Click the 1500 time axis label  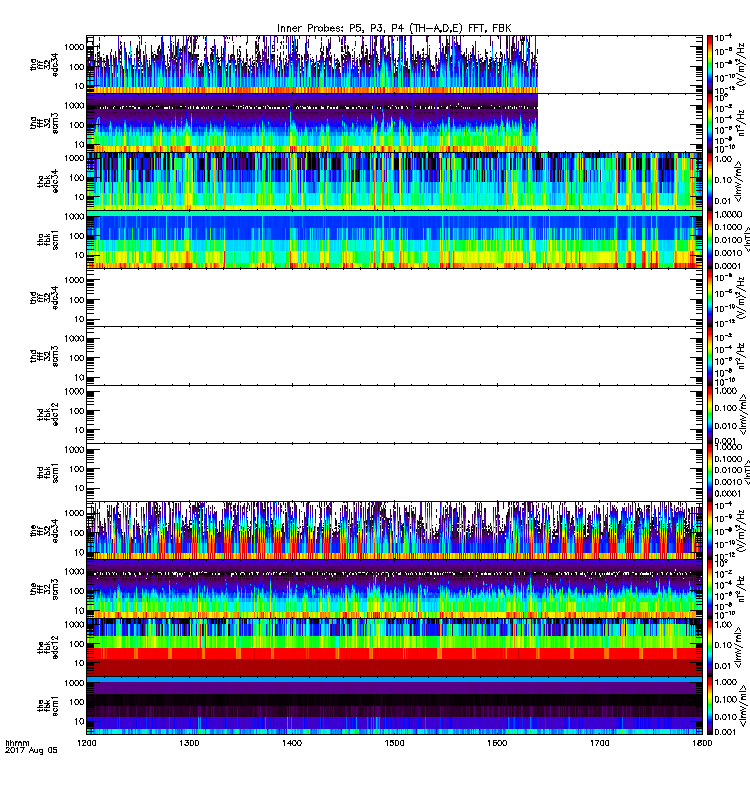point(394,743)
